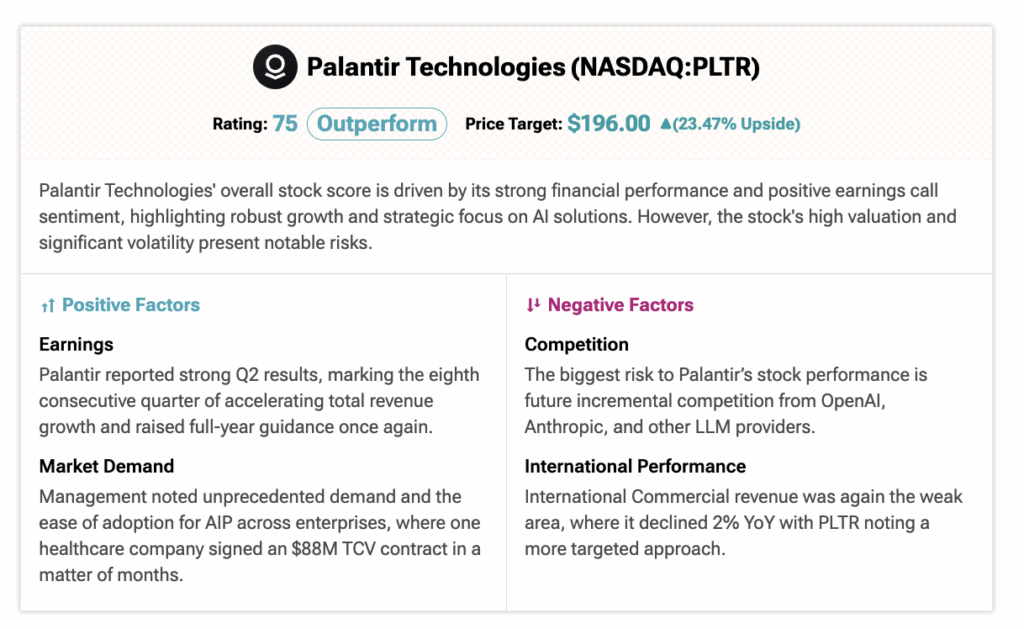Viewport: 1024px width, 629px height.
Task: Click the Earnings subheading
Action: click(x=76, y=344)
